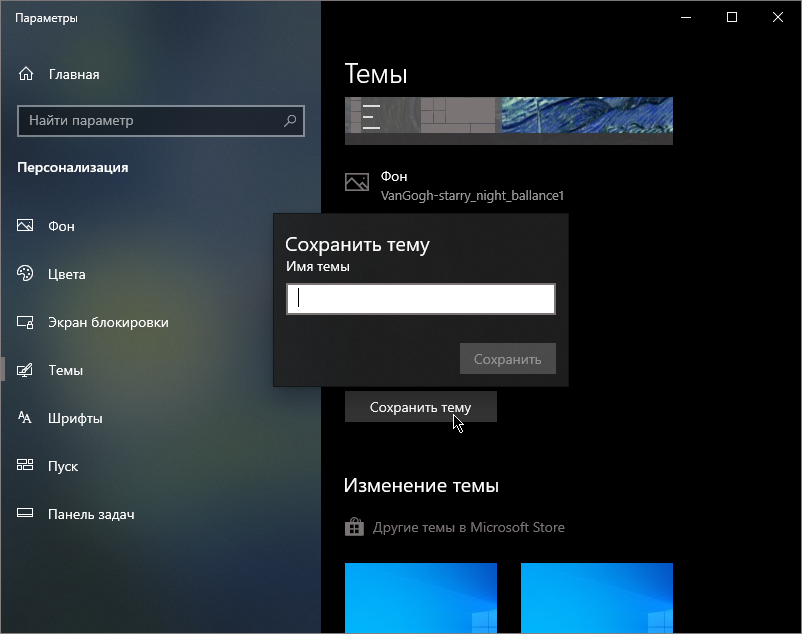Click the Экран блокировки monitor icon
Image resolution: width=802 pixels, height=634 pixels.
[x=25, y=322]
